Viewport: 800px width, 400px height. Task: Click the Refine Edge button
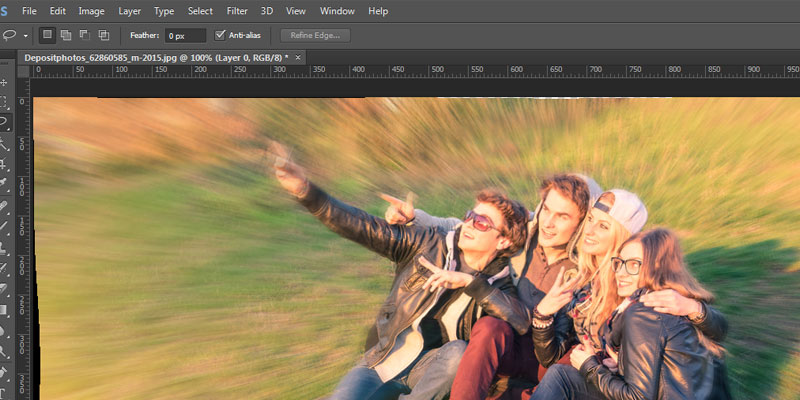315,35
